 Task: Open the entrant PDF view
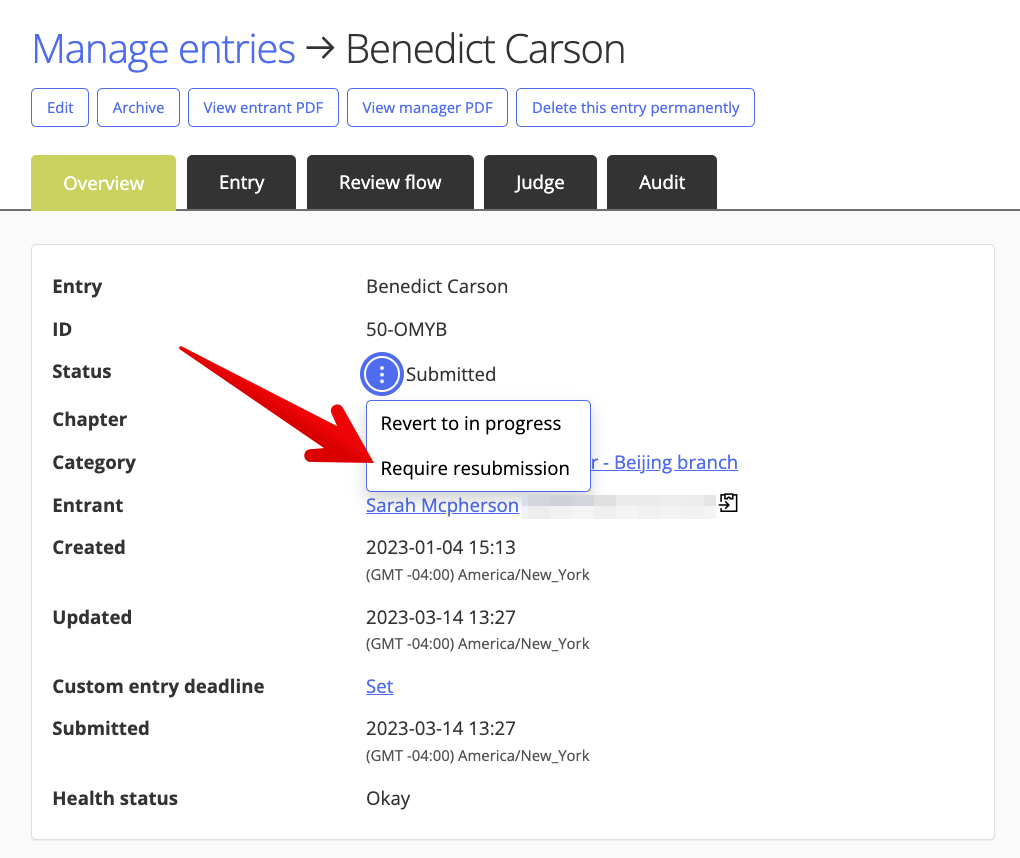coord(262,107)
